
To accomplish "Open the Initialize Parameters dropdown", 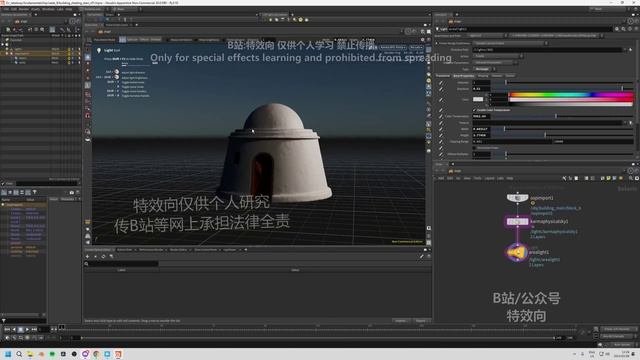I will [x=496, y=62].
